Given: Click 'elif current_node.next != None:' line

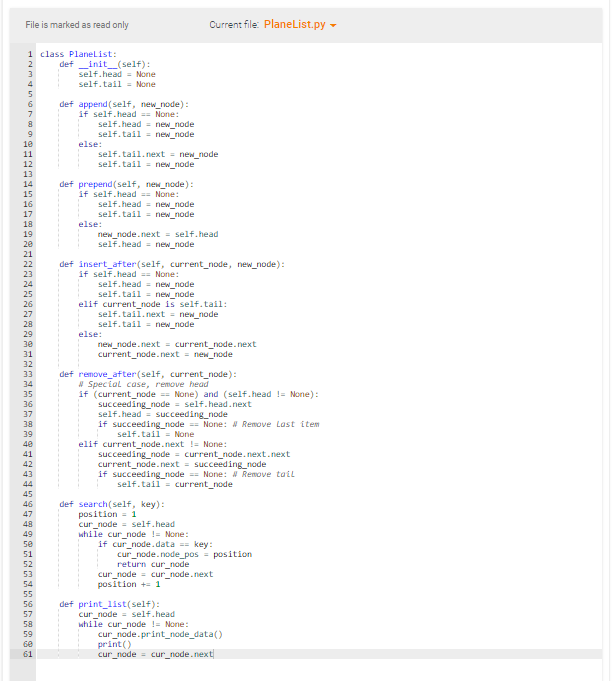Looking at the screenshot, I should [x=153, y=443].
